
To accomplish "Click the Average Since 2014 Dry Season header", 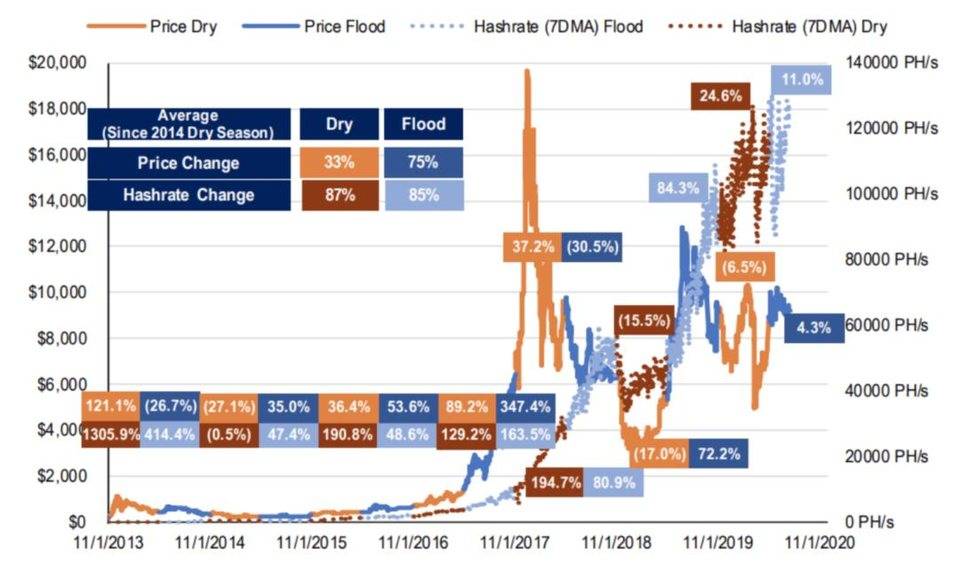I will (x=189, y=124).
